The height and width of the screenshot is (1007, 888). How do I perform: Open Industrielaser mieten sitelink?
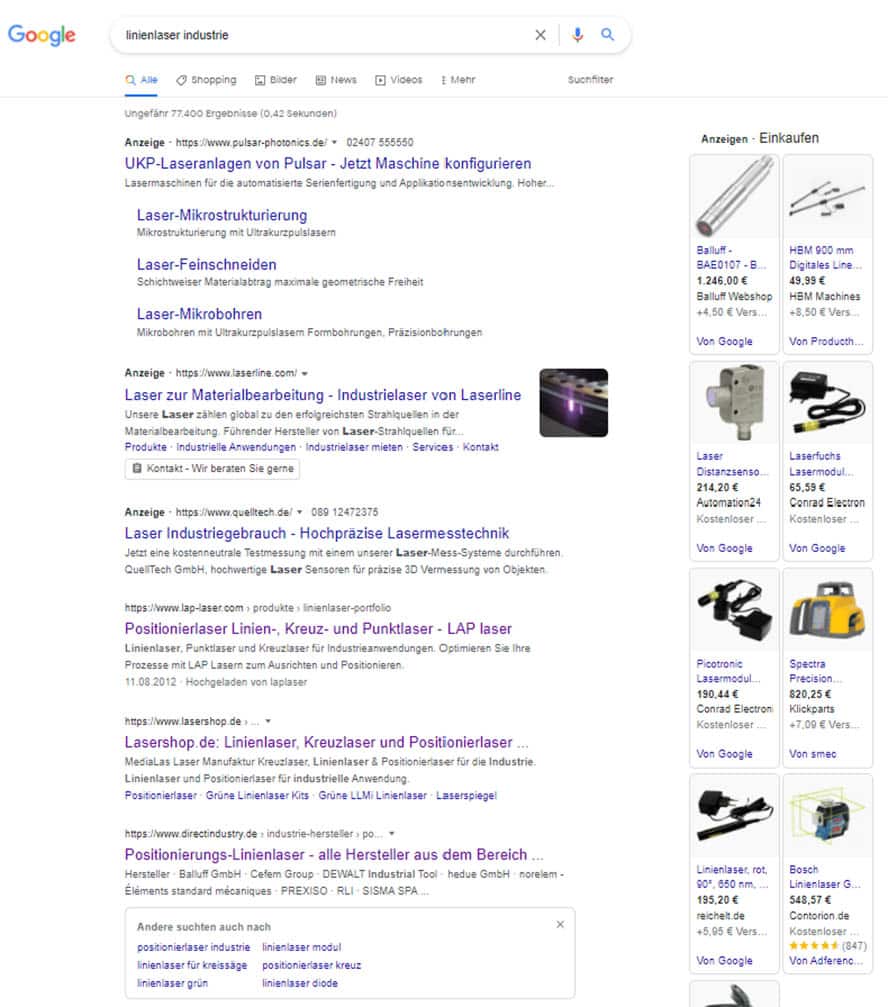click(354, 447)
